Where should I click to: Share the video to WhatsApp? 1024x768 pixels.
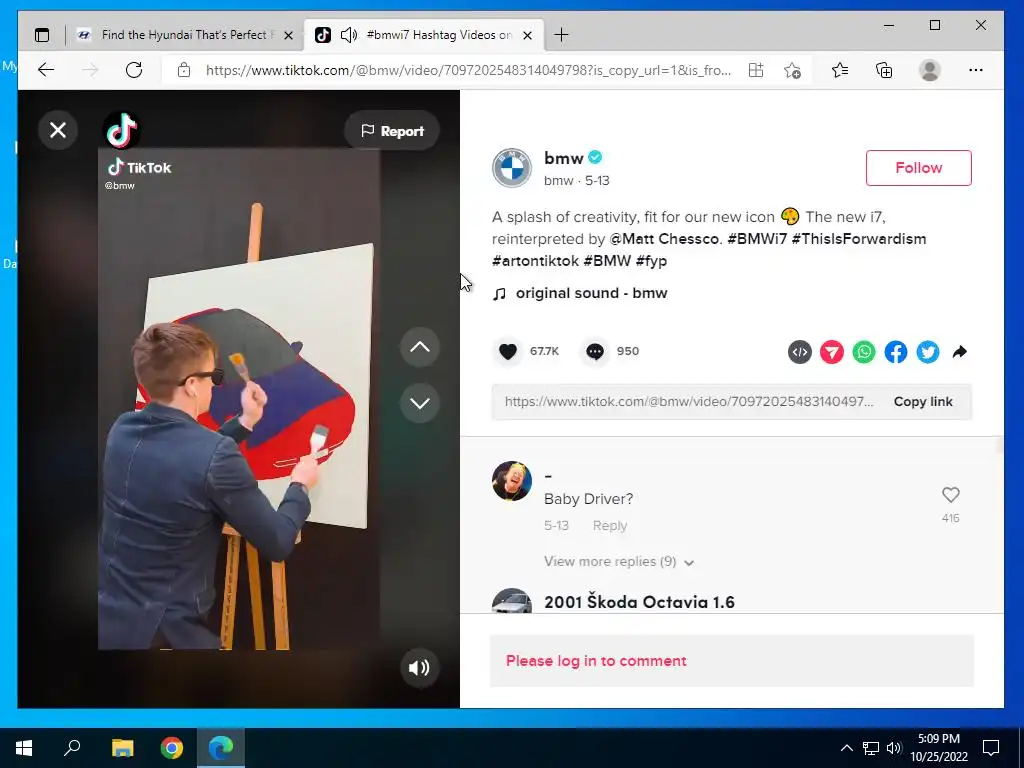pyautogui.click(x=863, y=353)
